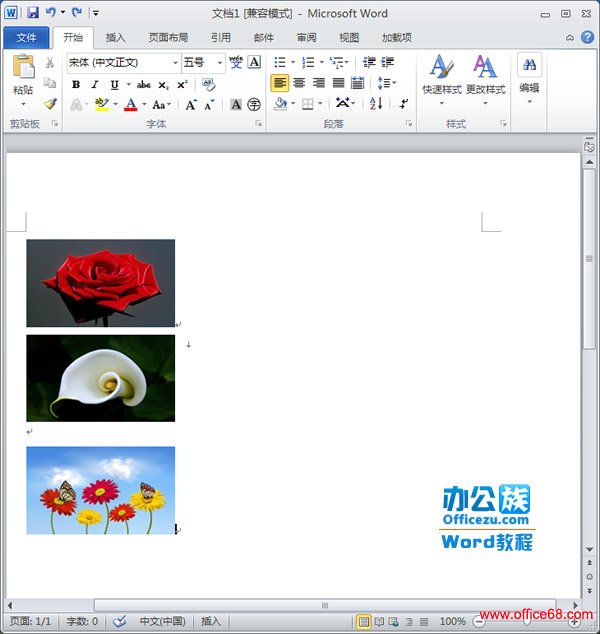Click the Grow Font icon

coord(191,105)
